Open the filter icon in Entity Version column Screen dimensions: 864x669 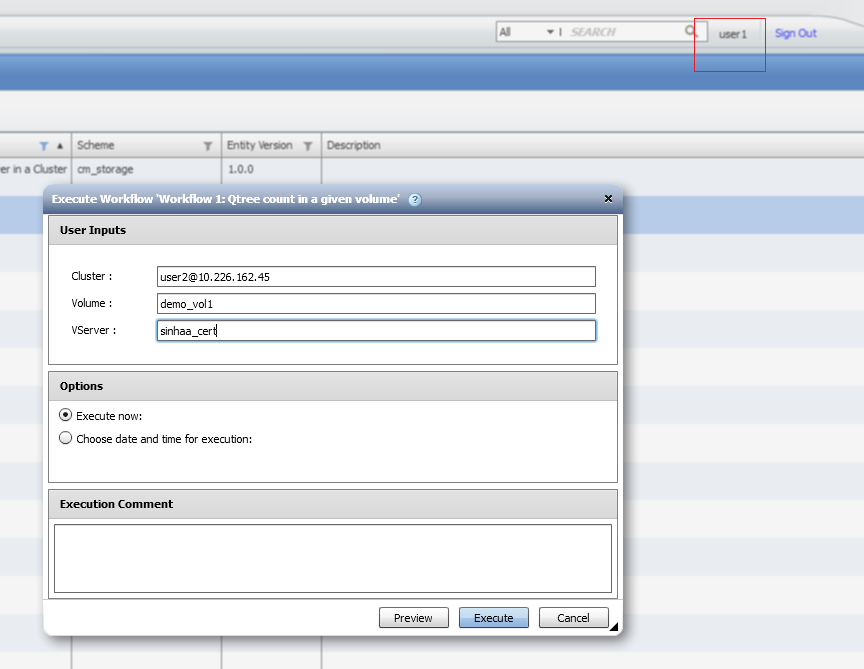[x=308, y=145]
